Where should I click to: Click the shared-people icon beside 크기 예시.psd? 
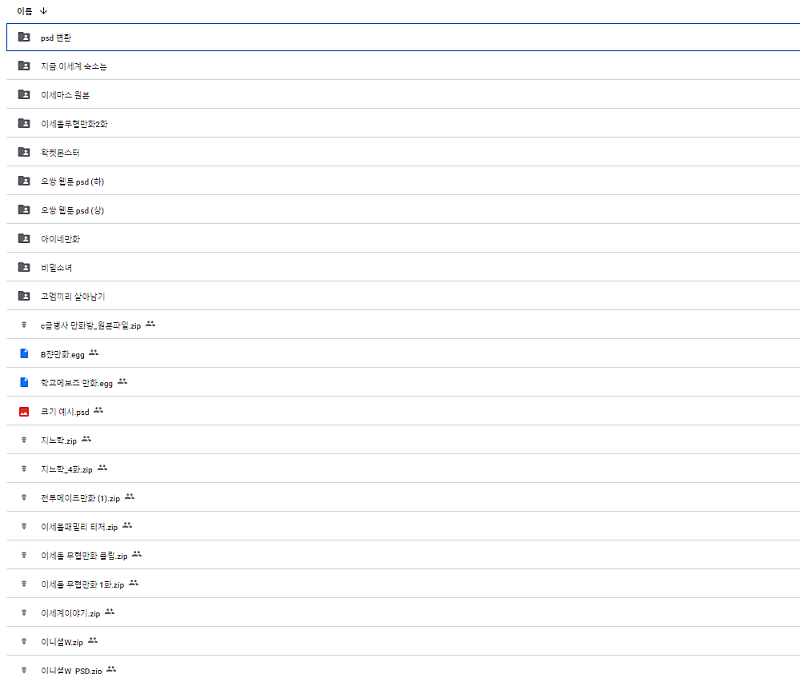(98, 410)
